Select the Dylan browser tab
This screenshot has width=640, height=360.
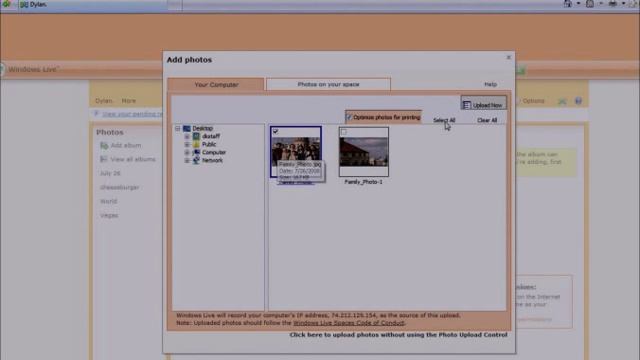pos(92,4)
